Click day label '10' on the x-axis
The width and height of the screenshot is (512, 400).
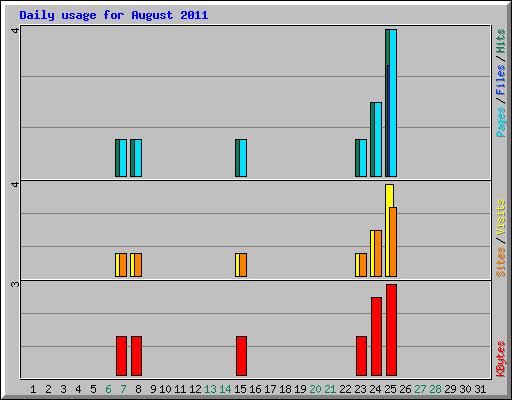tap(165, 389)
